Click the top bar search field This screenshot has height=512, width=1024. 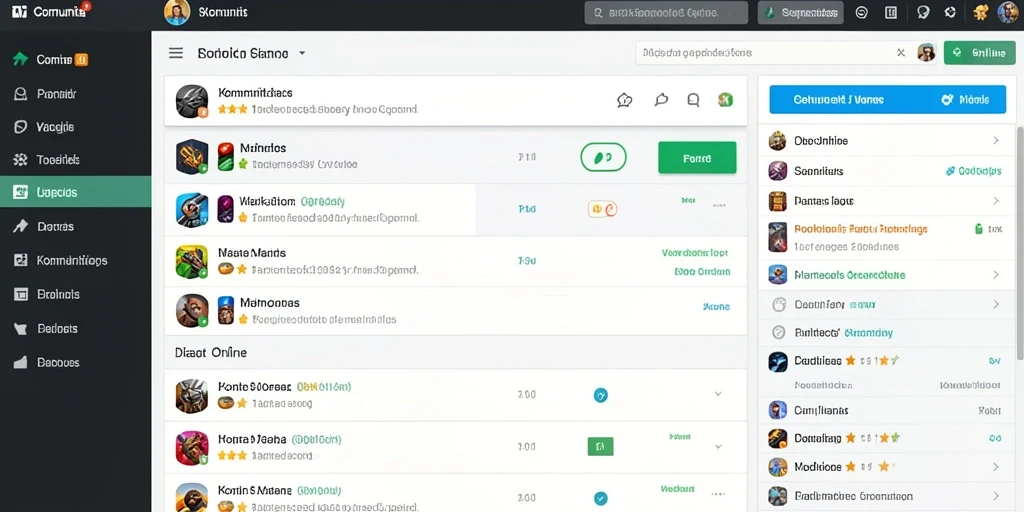point(666,12)
